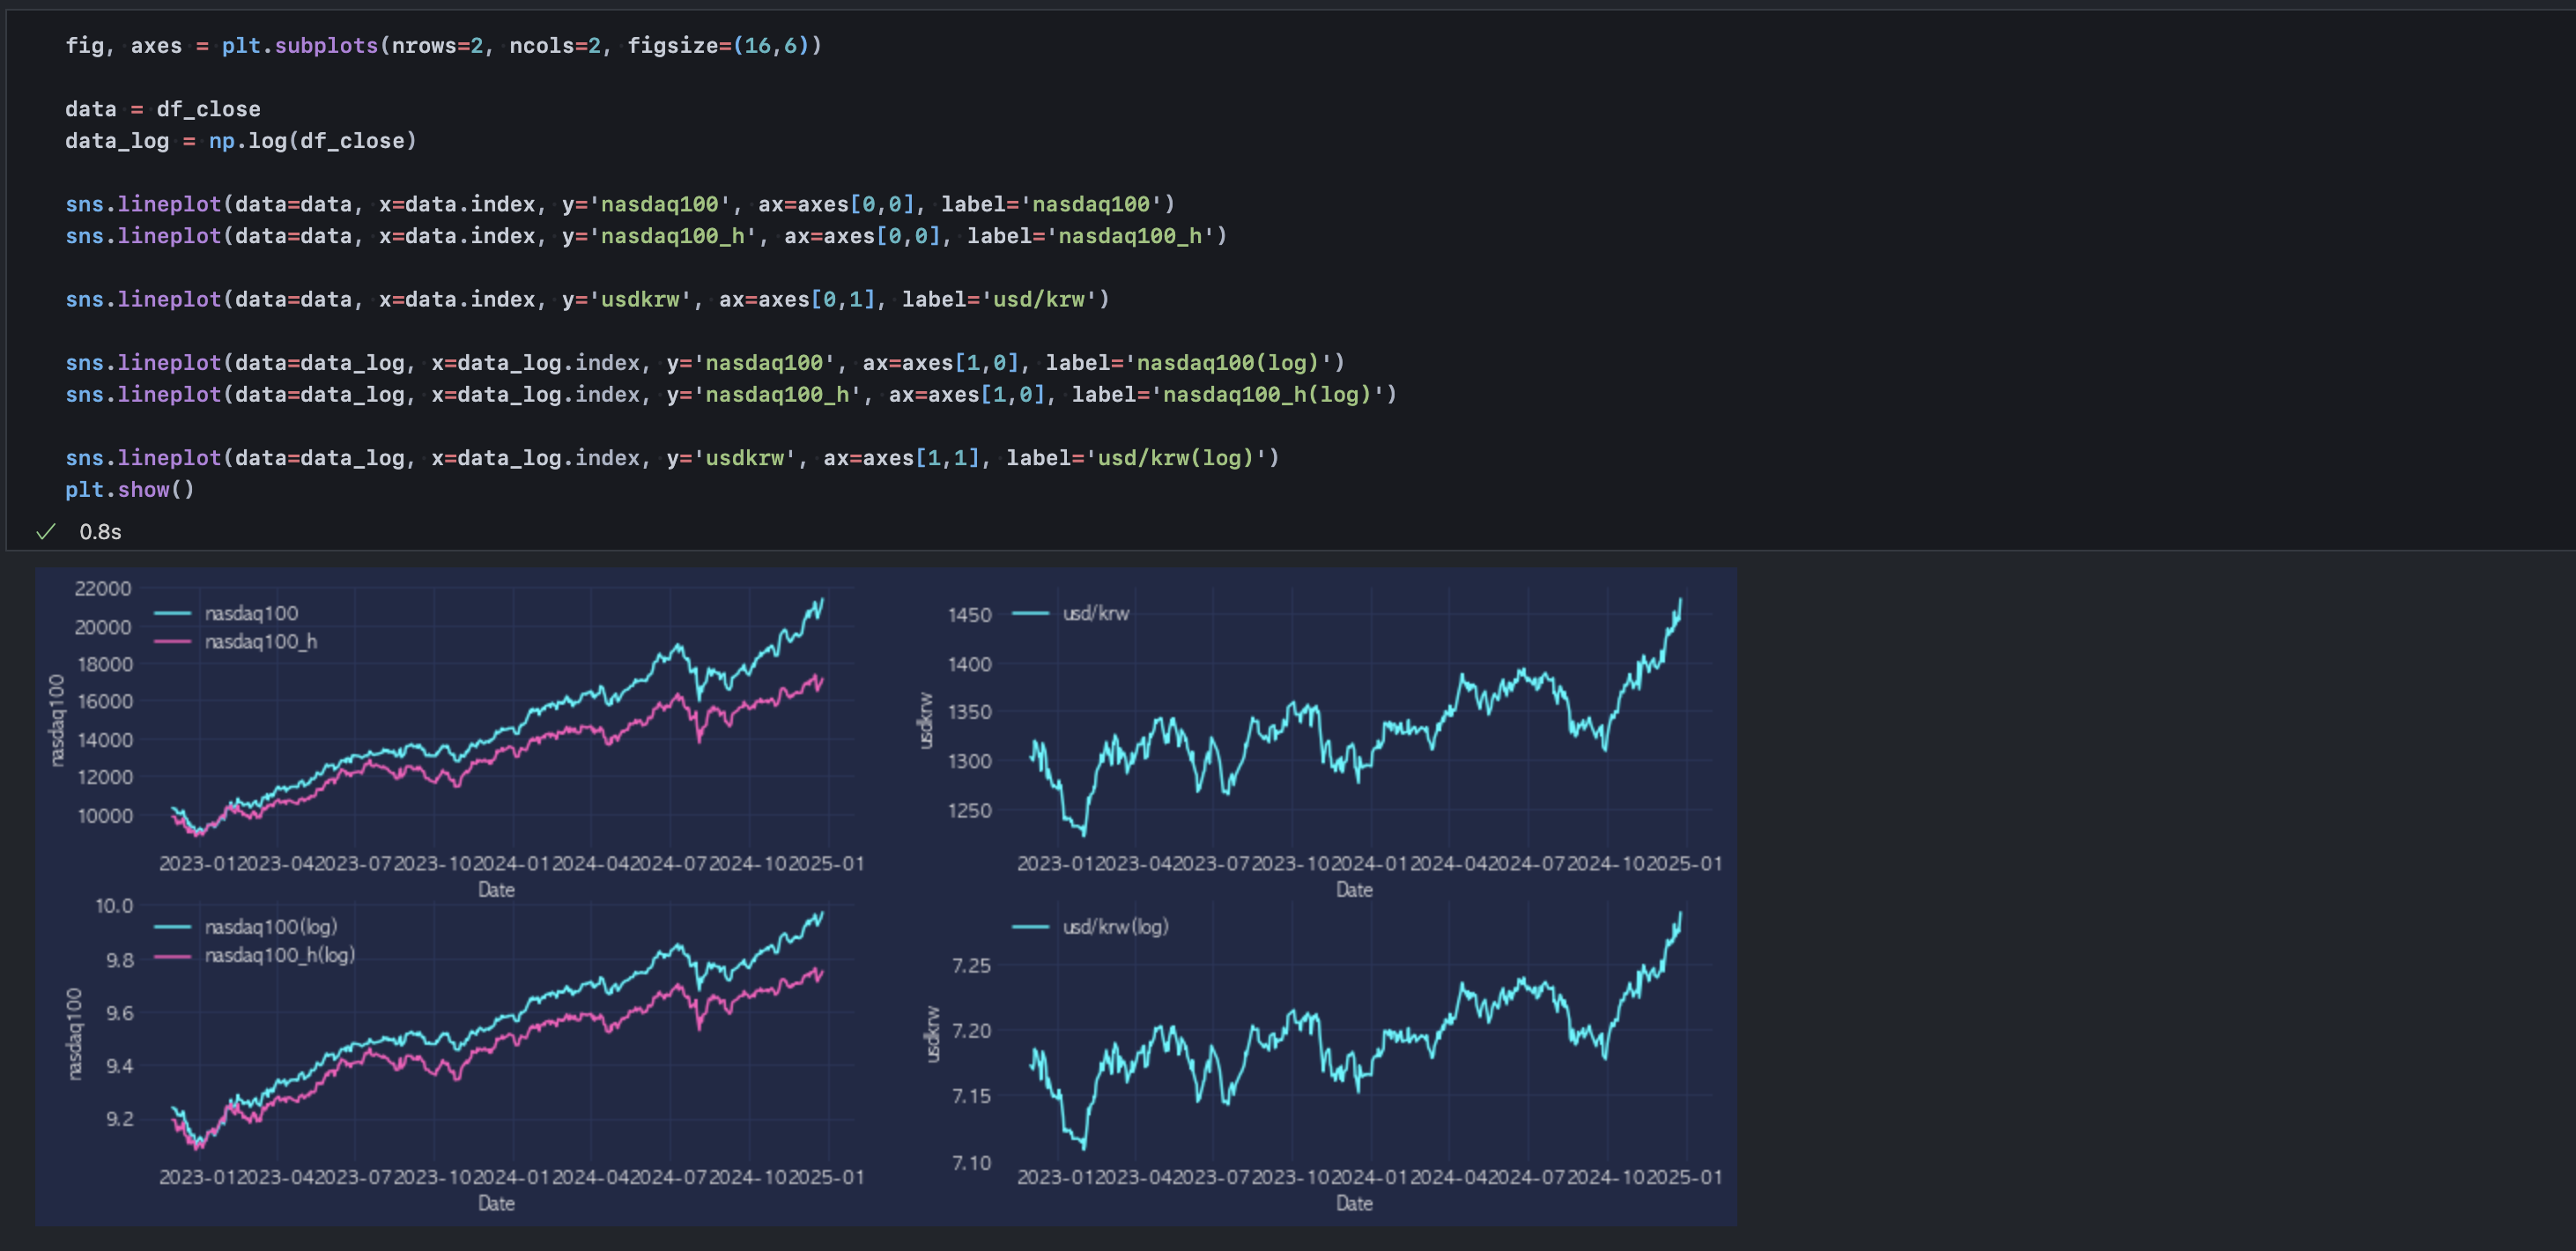The image size is (2576, 1251).
Task: Place cursor on plt.subplots in first line
Action: click(x=299, y=46)
